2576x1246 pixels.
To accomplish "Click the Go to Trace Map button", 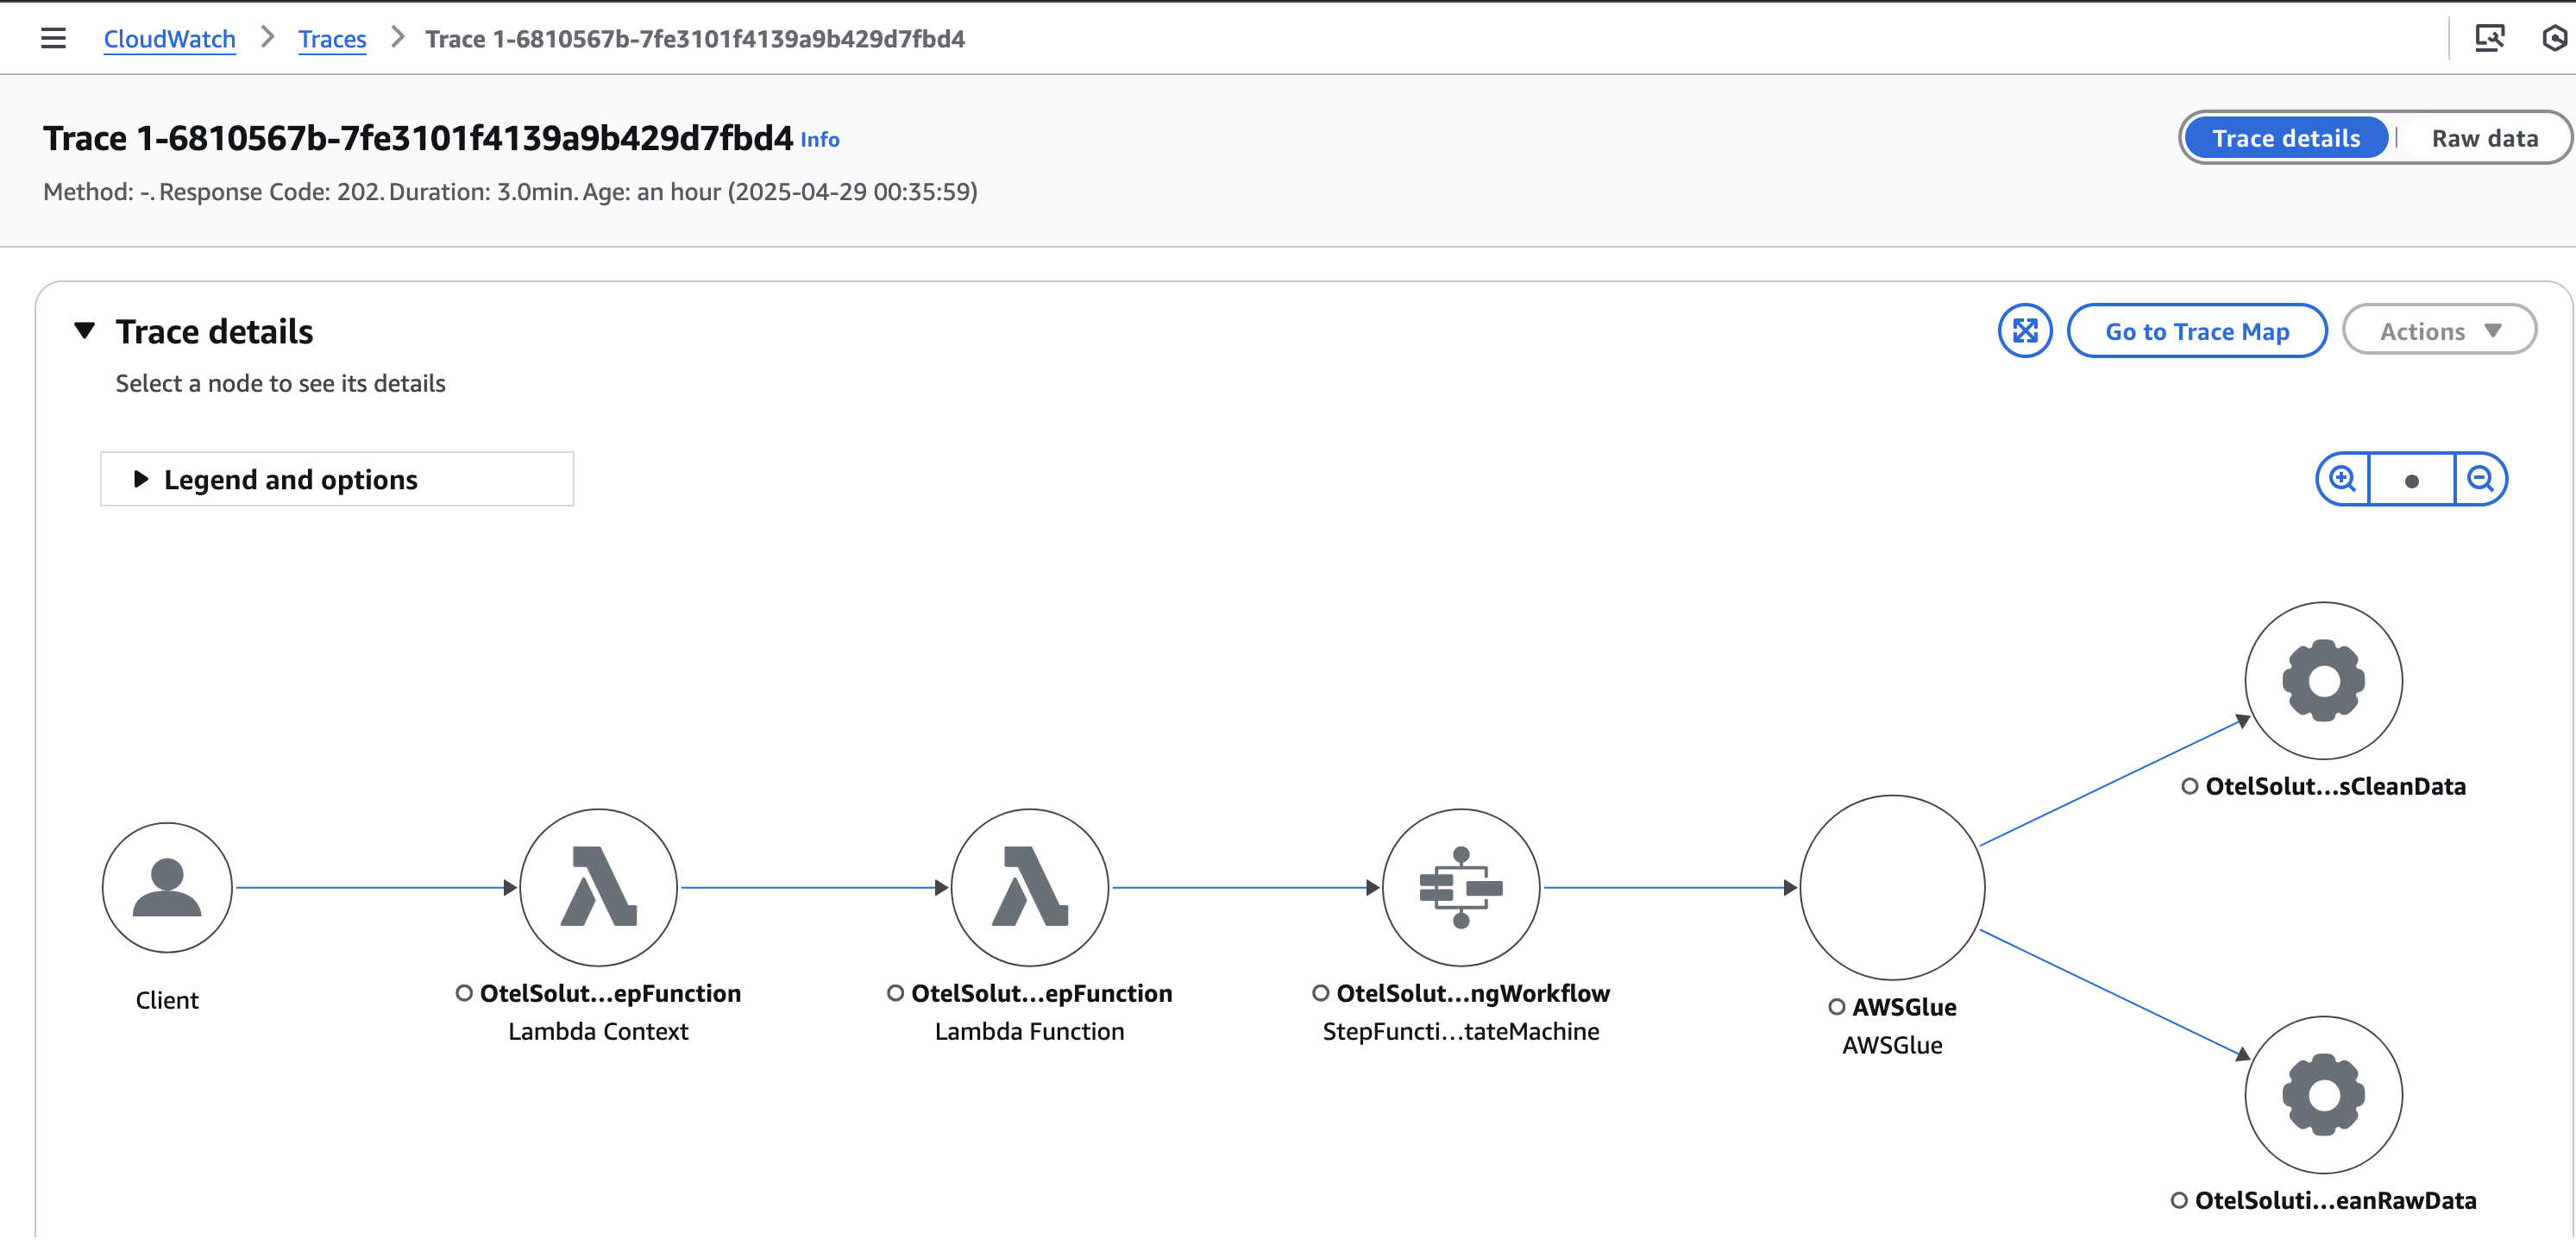I will [2197, 331].
